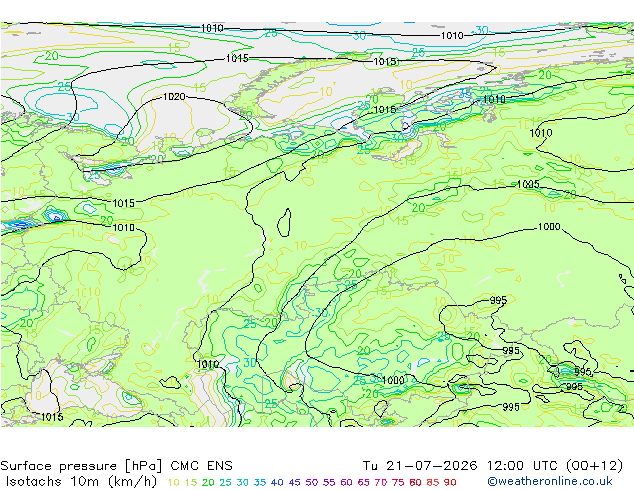Viewport: 634px width, 490px height.
Task: Click legend value 55 in the scale
Action: [x=329, y=482]
